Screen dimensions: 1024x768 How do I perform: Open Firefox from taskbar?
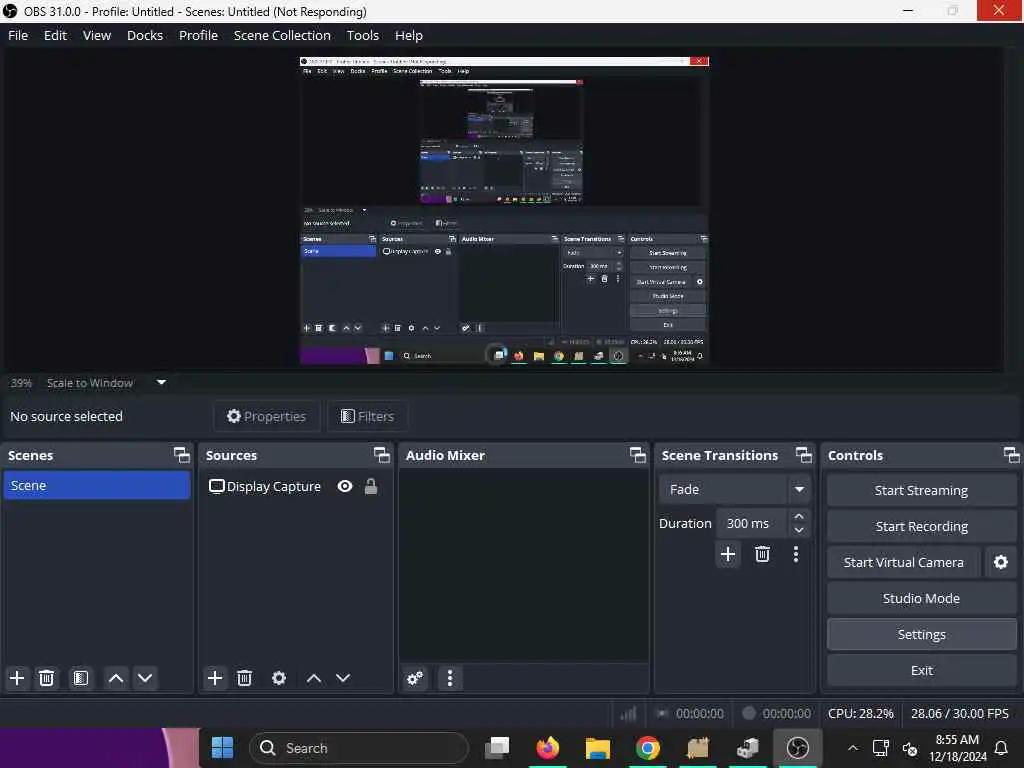click(547, 748)
